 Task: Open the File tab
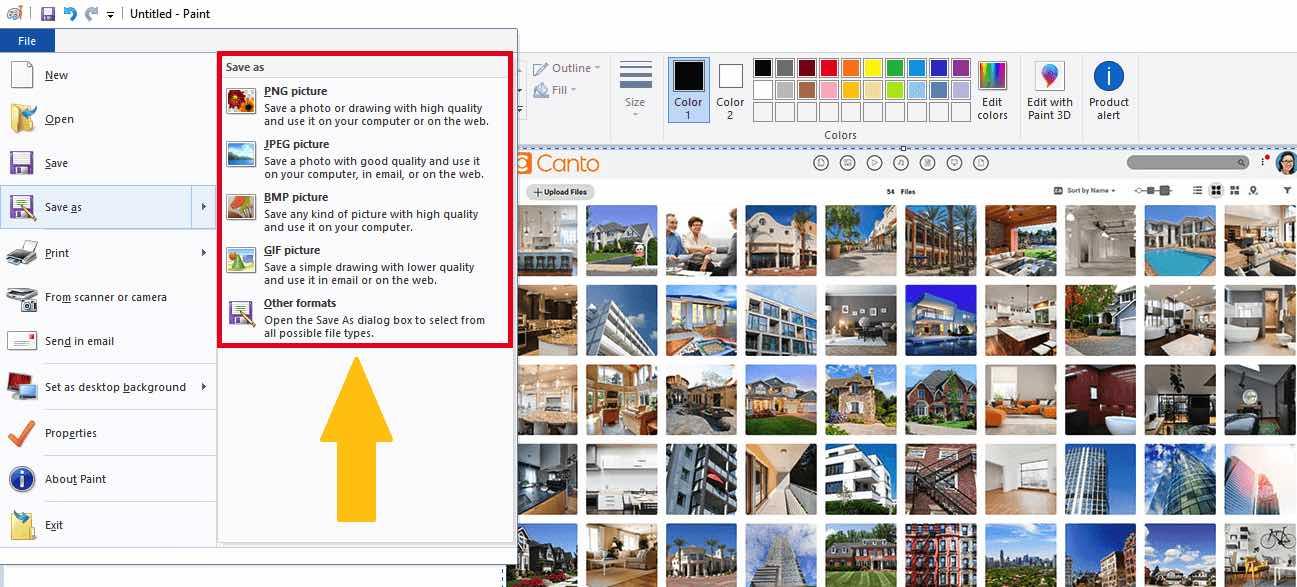click(x=27, y=41)
